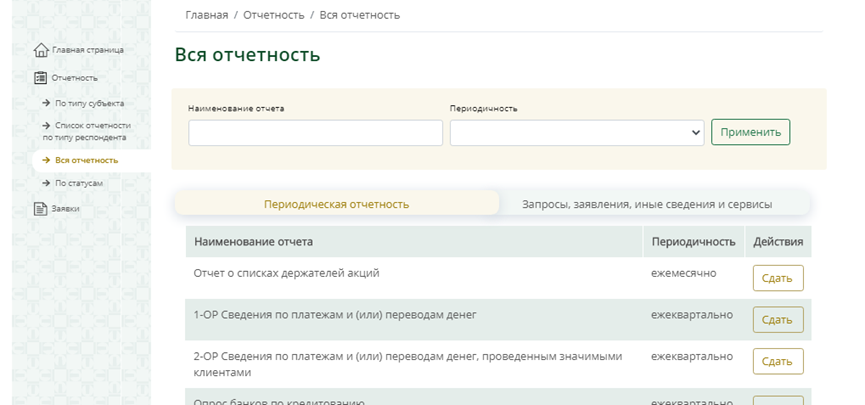Open Список отчетности по типу респондента
The height and width of the screenshot is (405, 865).
pos(93,131)
